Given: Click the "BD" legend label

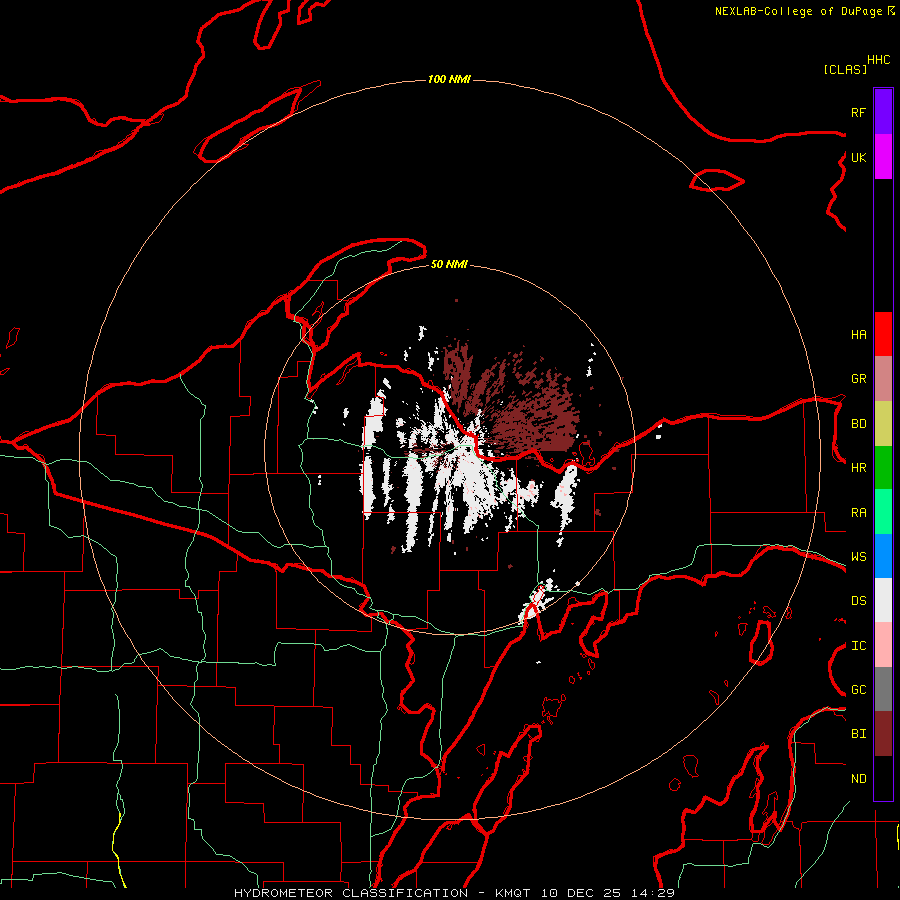Looking at the screenshot, I should [x=858, y=424].
